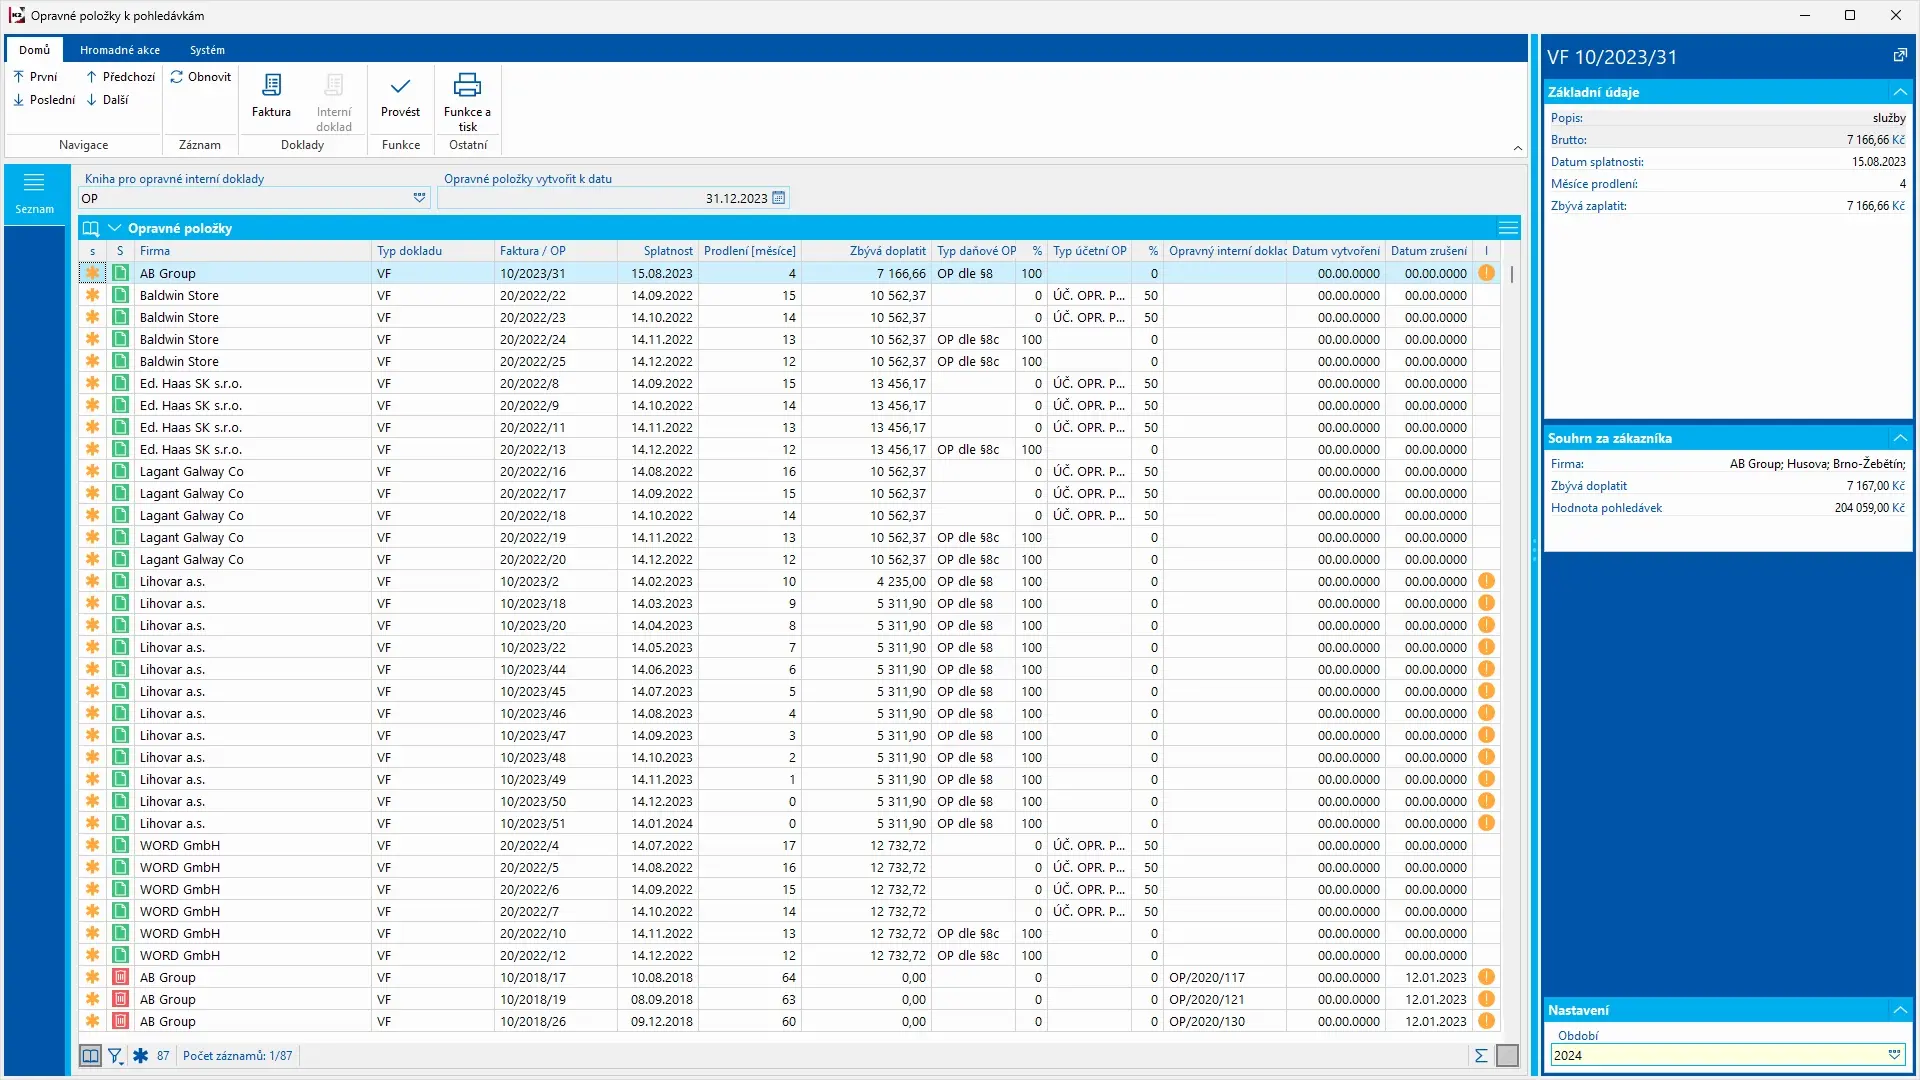Click the Brutto label link

click(x=1568, y=140)
